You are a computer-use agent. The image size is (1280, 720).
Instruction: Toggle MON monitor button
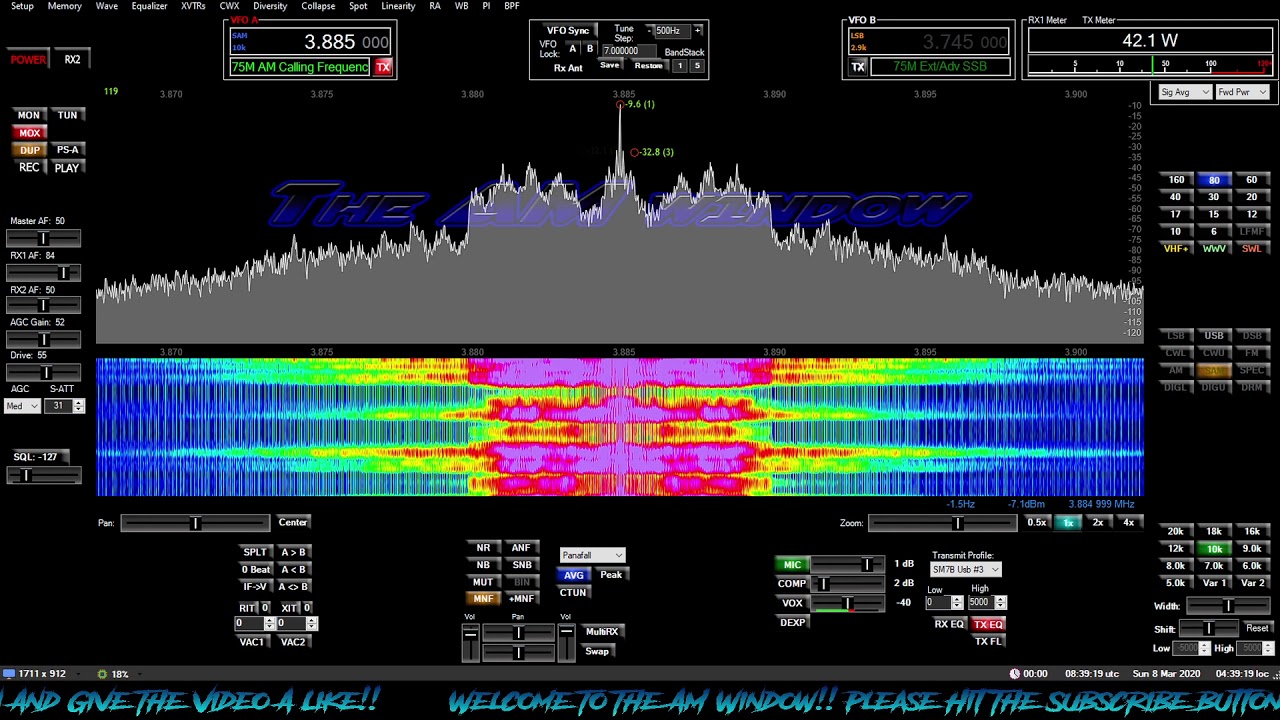(x=29, y=115)
